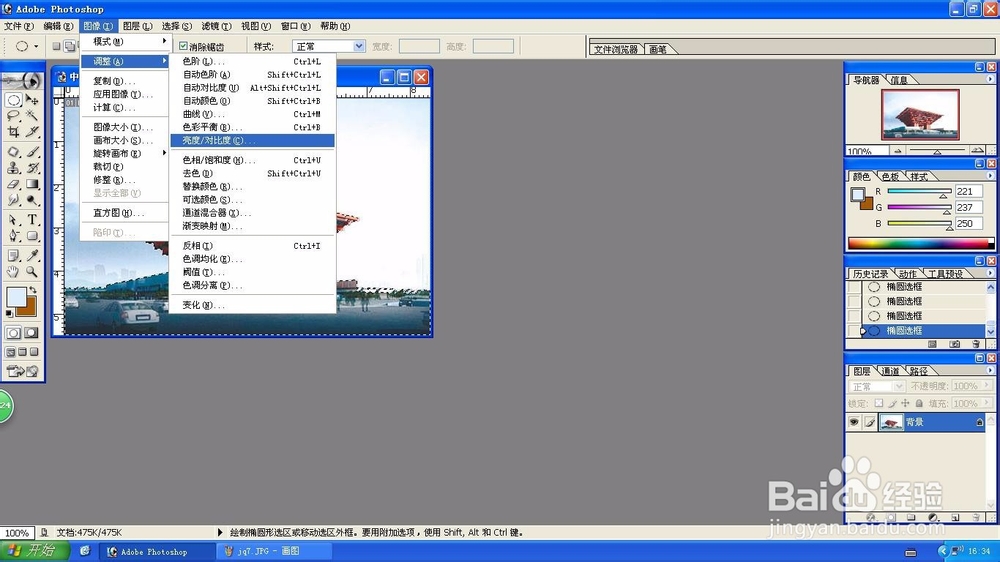This screenshot has height=562, width=1000.
Task: Select the Crop tool
Action: coord(13,132)
